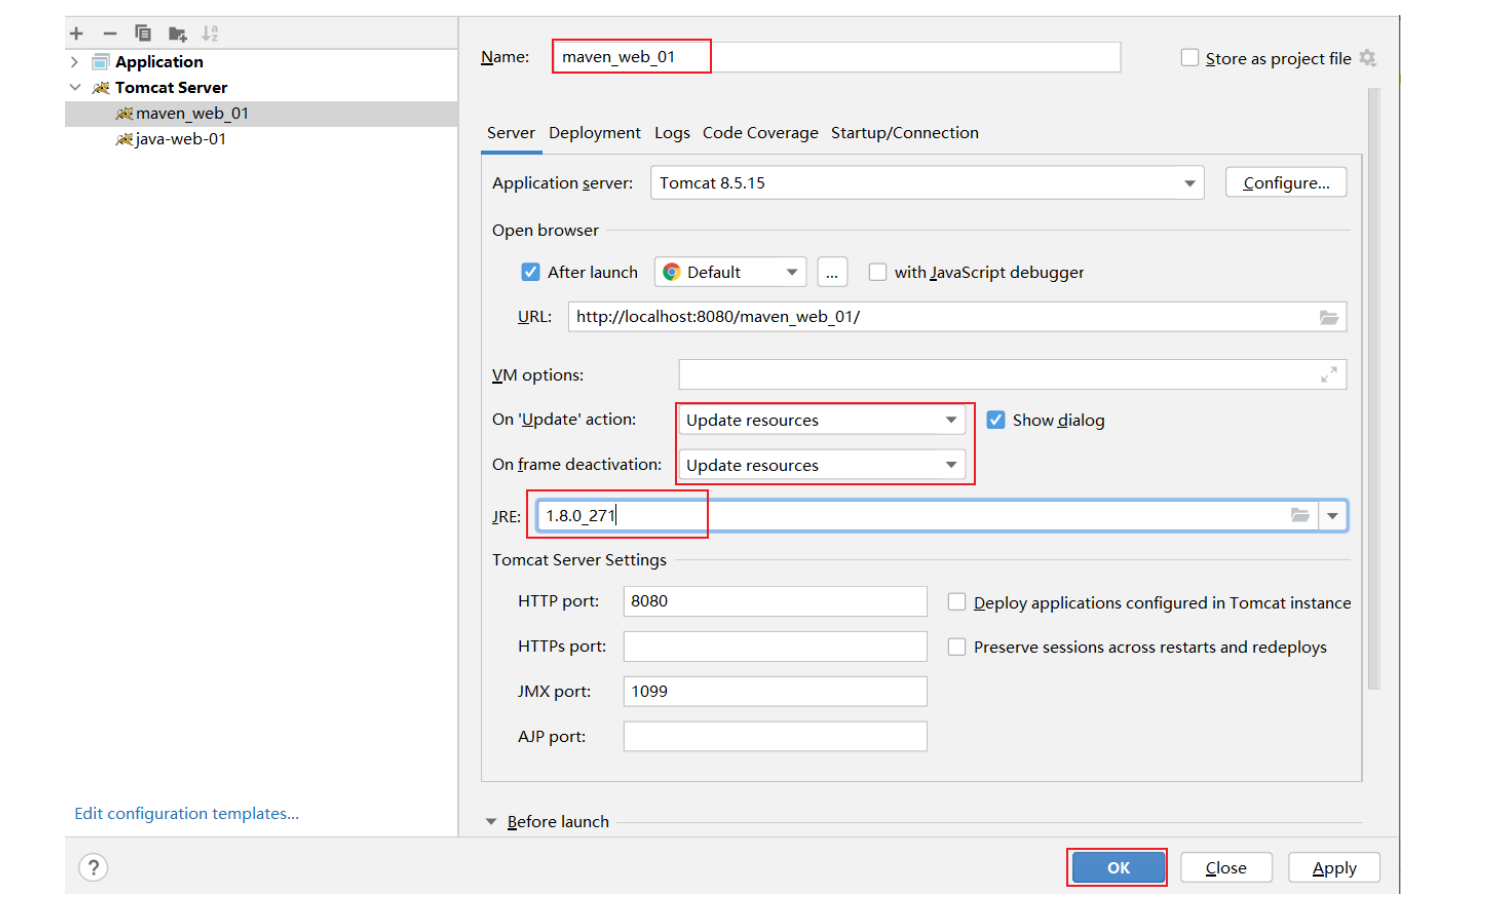Click the Configure... button
Viewport: 1486px width, 920px height.
1286,183
